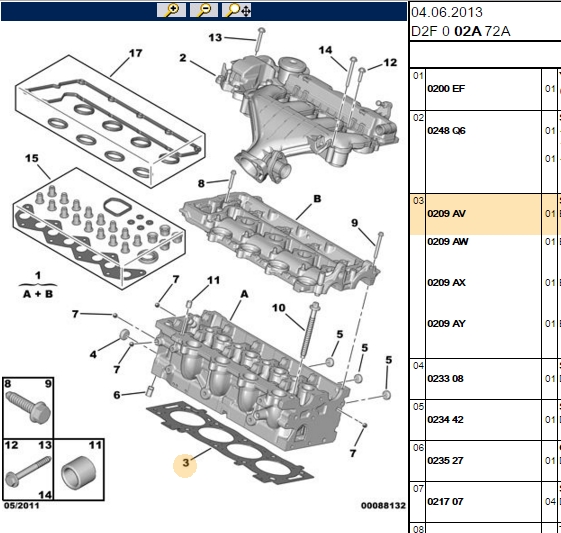Click row index 04 in parts table

(x=418, y=366)
